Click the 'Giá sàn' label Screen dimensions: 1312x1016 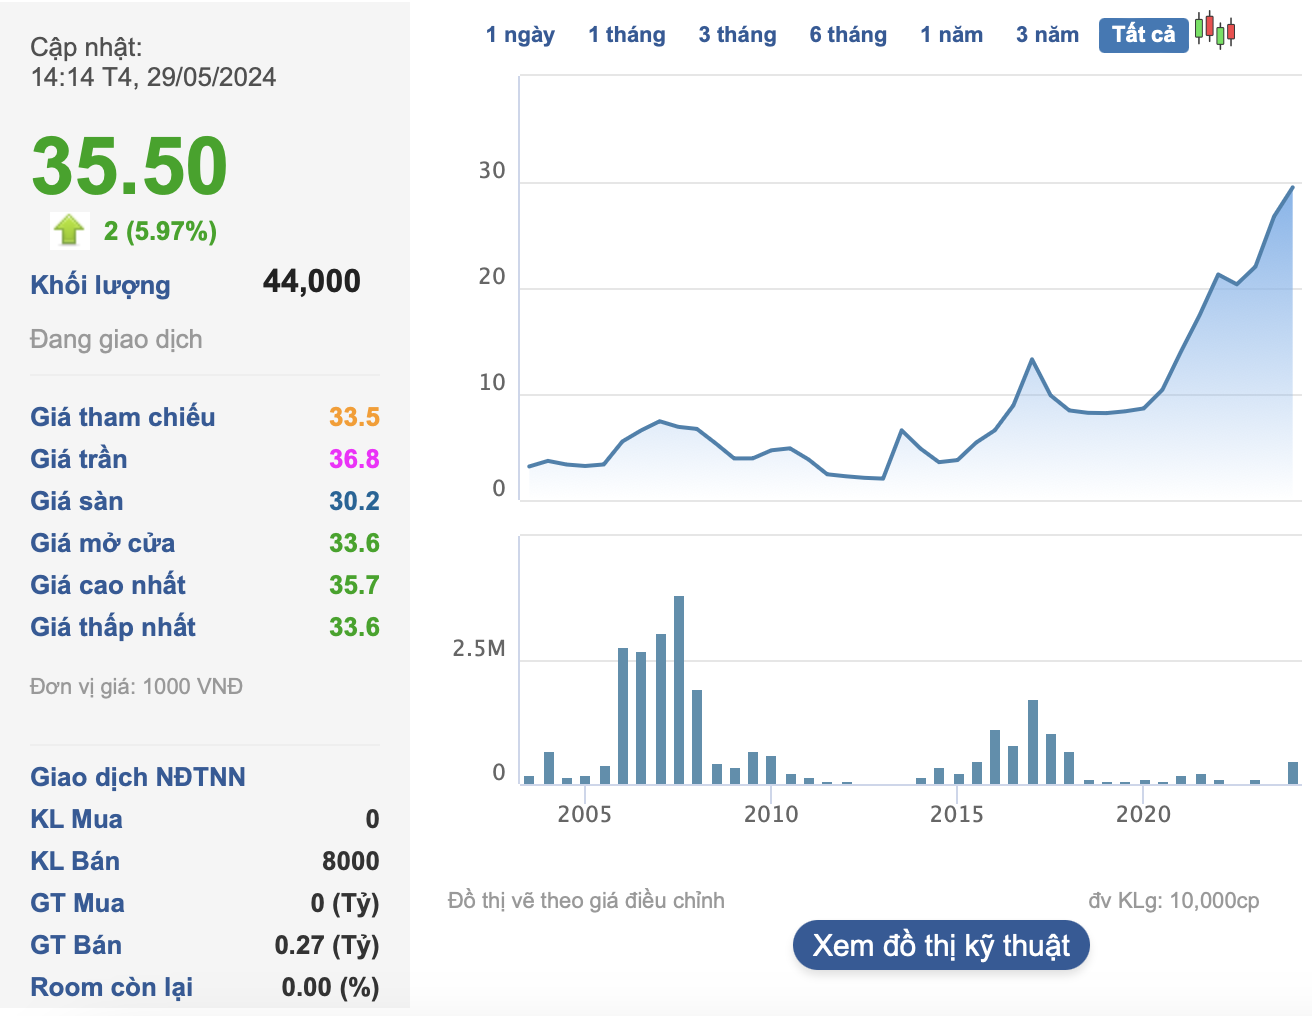pyautogui.click(x=77, y=501)
